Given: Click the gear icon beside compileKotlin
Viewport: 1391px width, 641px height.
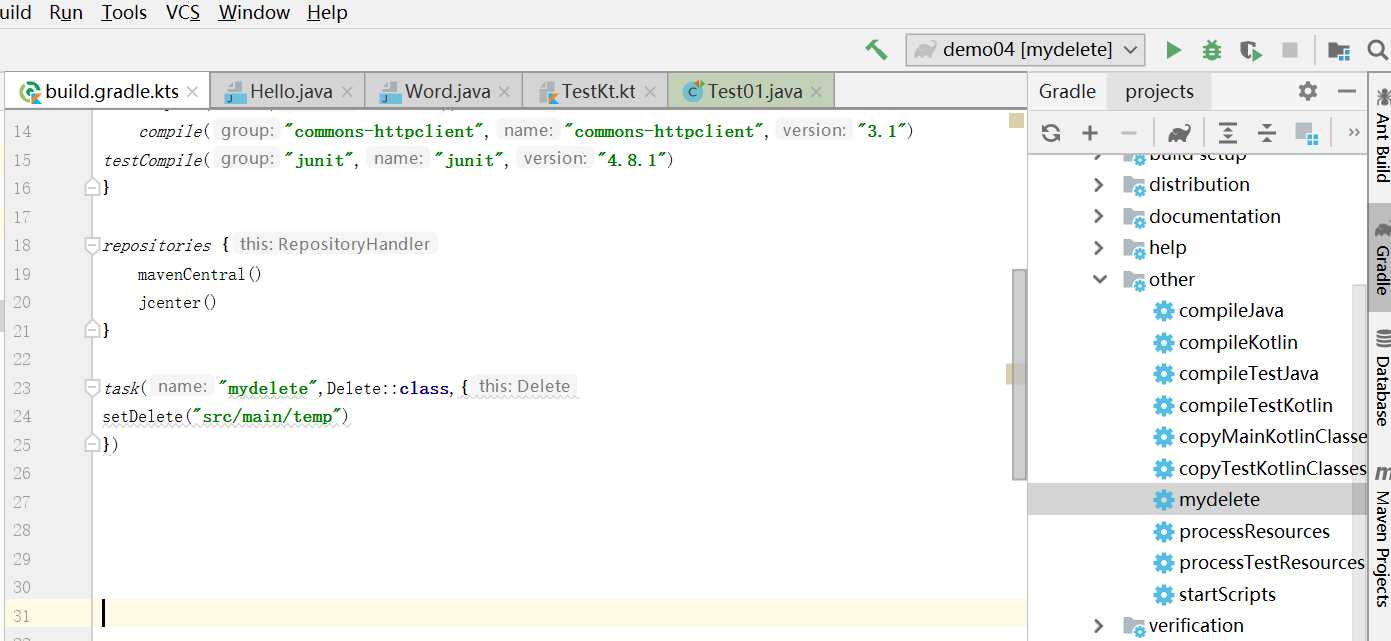Looking at the screenshot, I should [1163, 342].
